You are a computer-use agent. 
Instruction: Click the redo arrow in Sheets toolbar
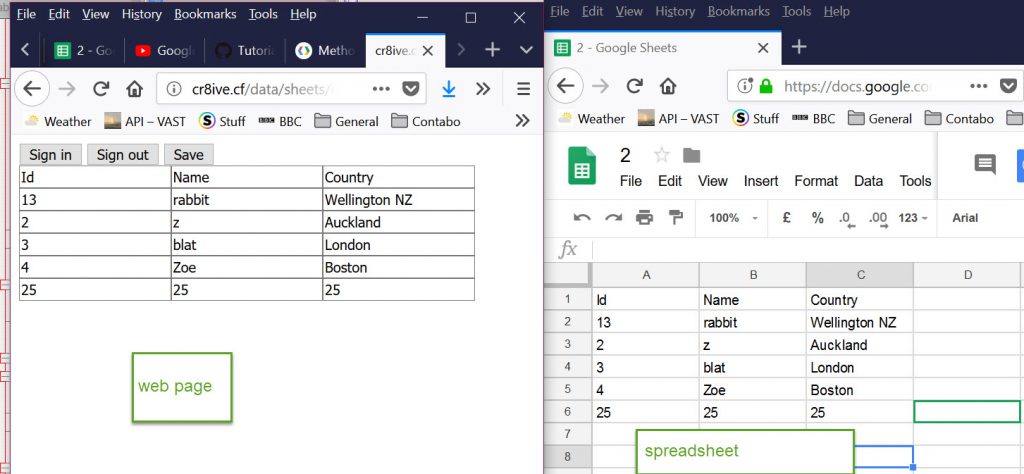[x=612, y=218]
